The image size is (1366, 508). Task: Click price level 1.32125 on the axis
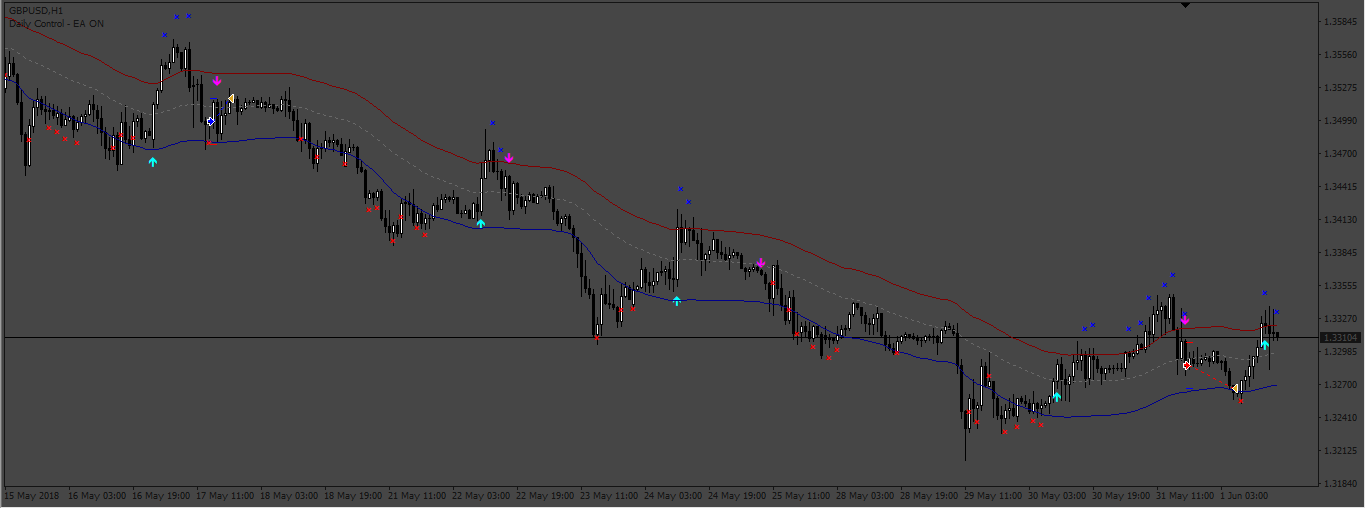coord(1339,450)
